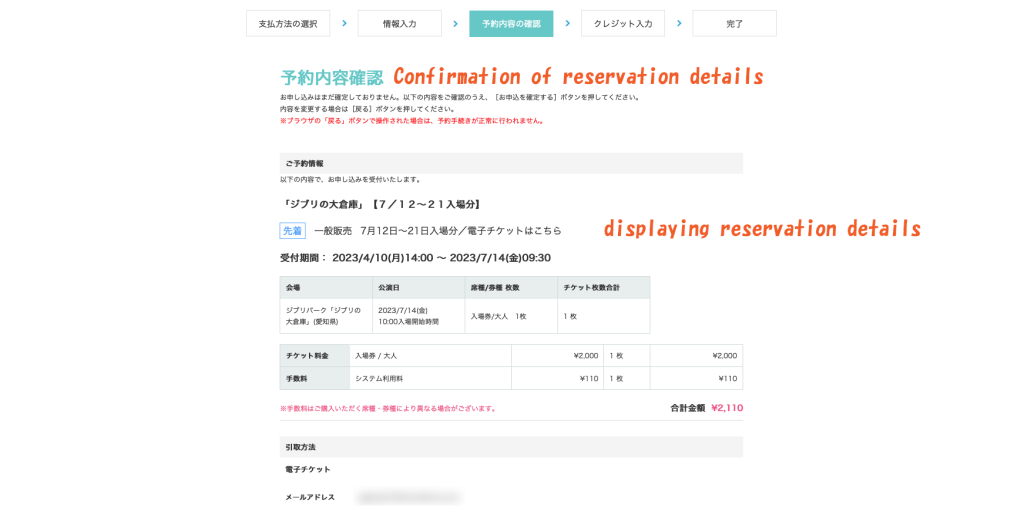Click the orange 'Confirmation of reservation details' annotation
The width and height of the screenshot is (1024, 518).
tap(578, 77)
